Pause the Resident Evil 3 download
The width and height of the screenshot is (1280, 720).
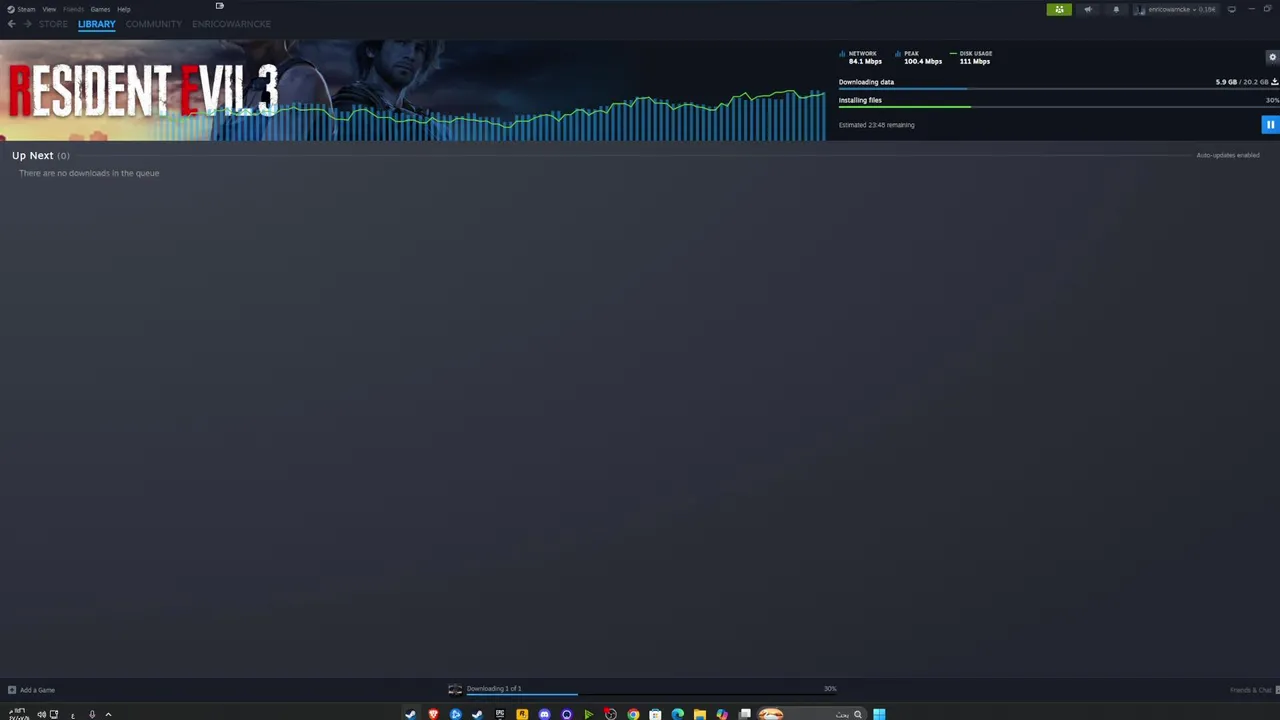(1270, 125)
